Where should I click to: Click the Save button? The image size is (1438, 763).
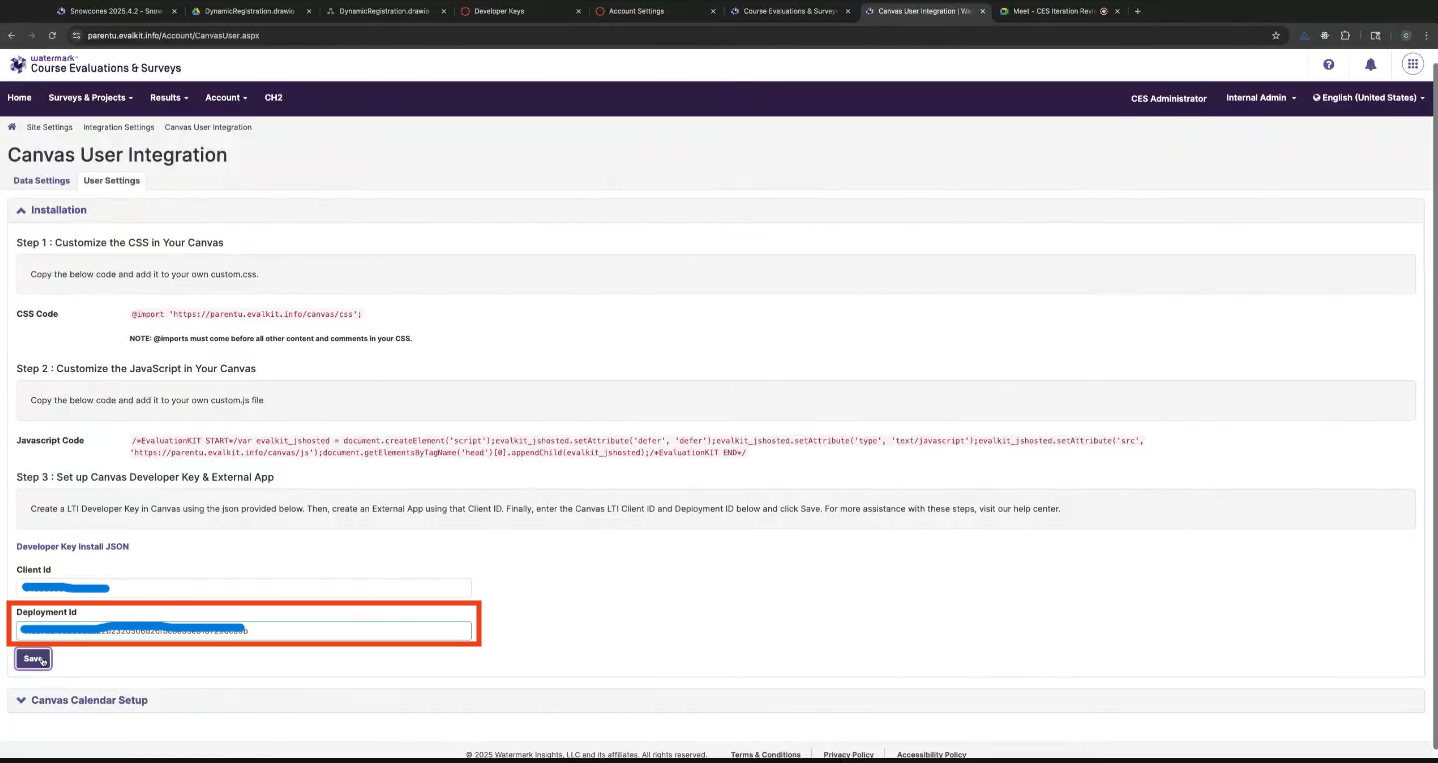33,659
